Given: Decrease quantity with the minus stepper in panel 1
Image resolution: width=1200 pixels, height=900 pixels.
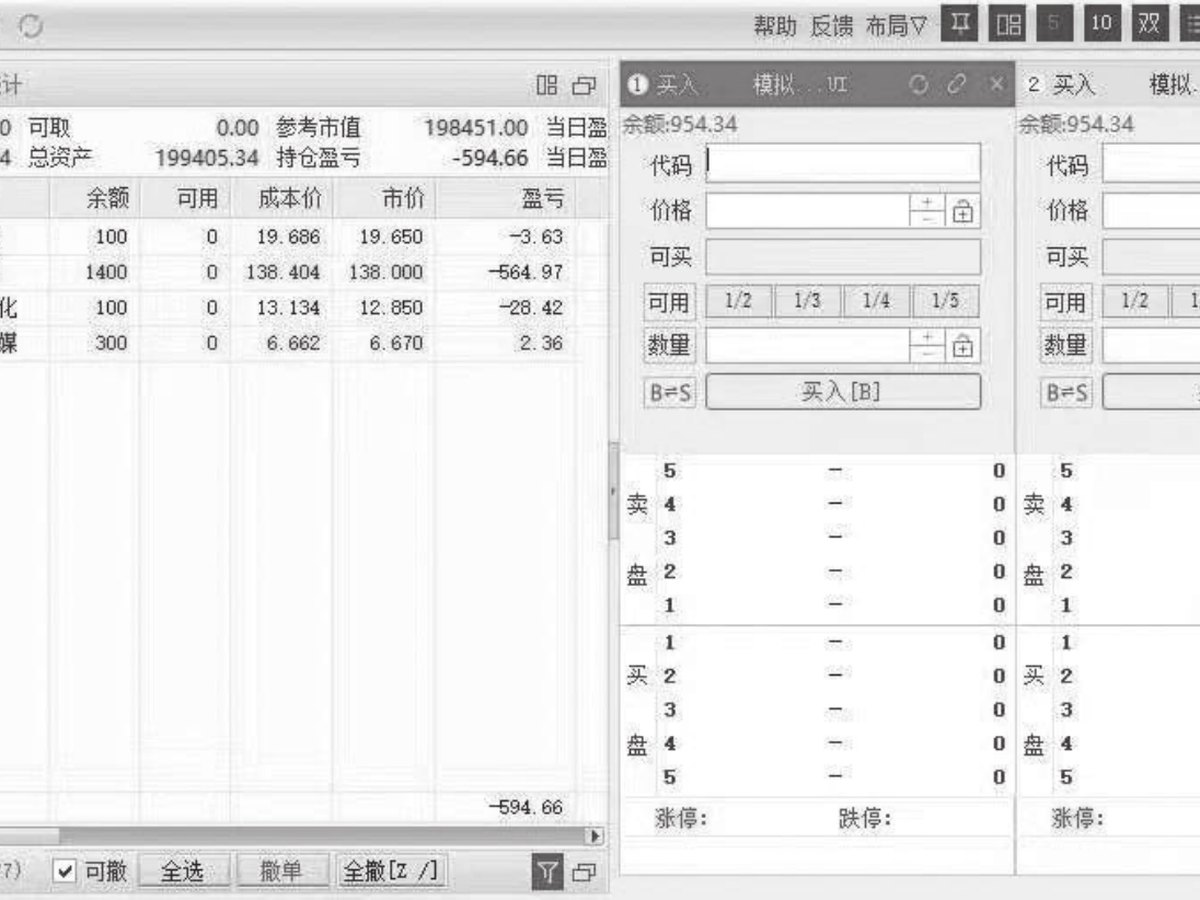Looking at the screenshot, I should pos(928,355).
